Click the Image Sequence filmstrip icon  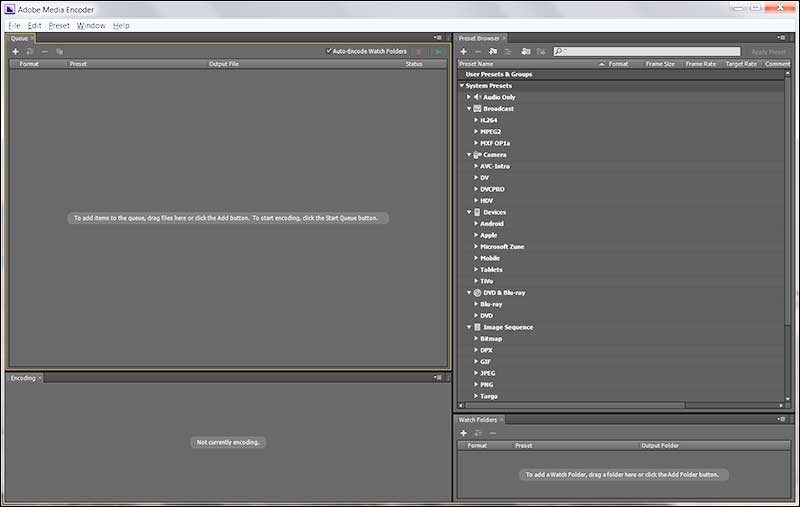[478, 327]
